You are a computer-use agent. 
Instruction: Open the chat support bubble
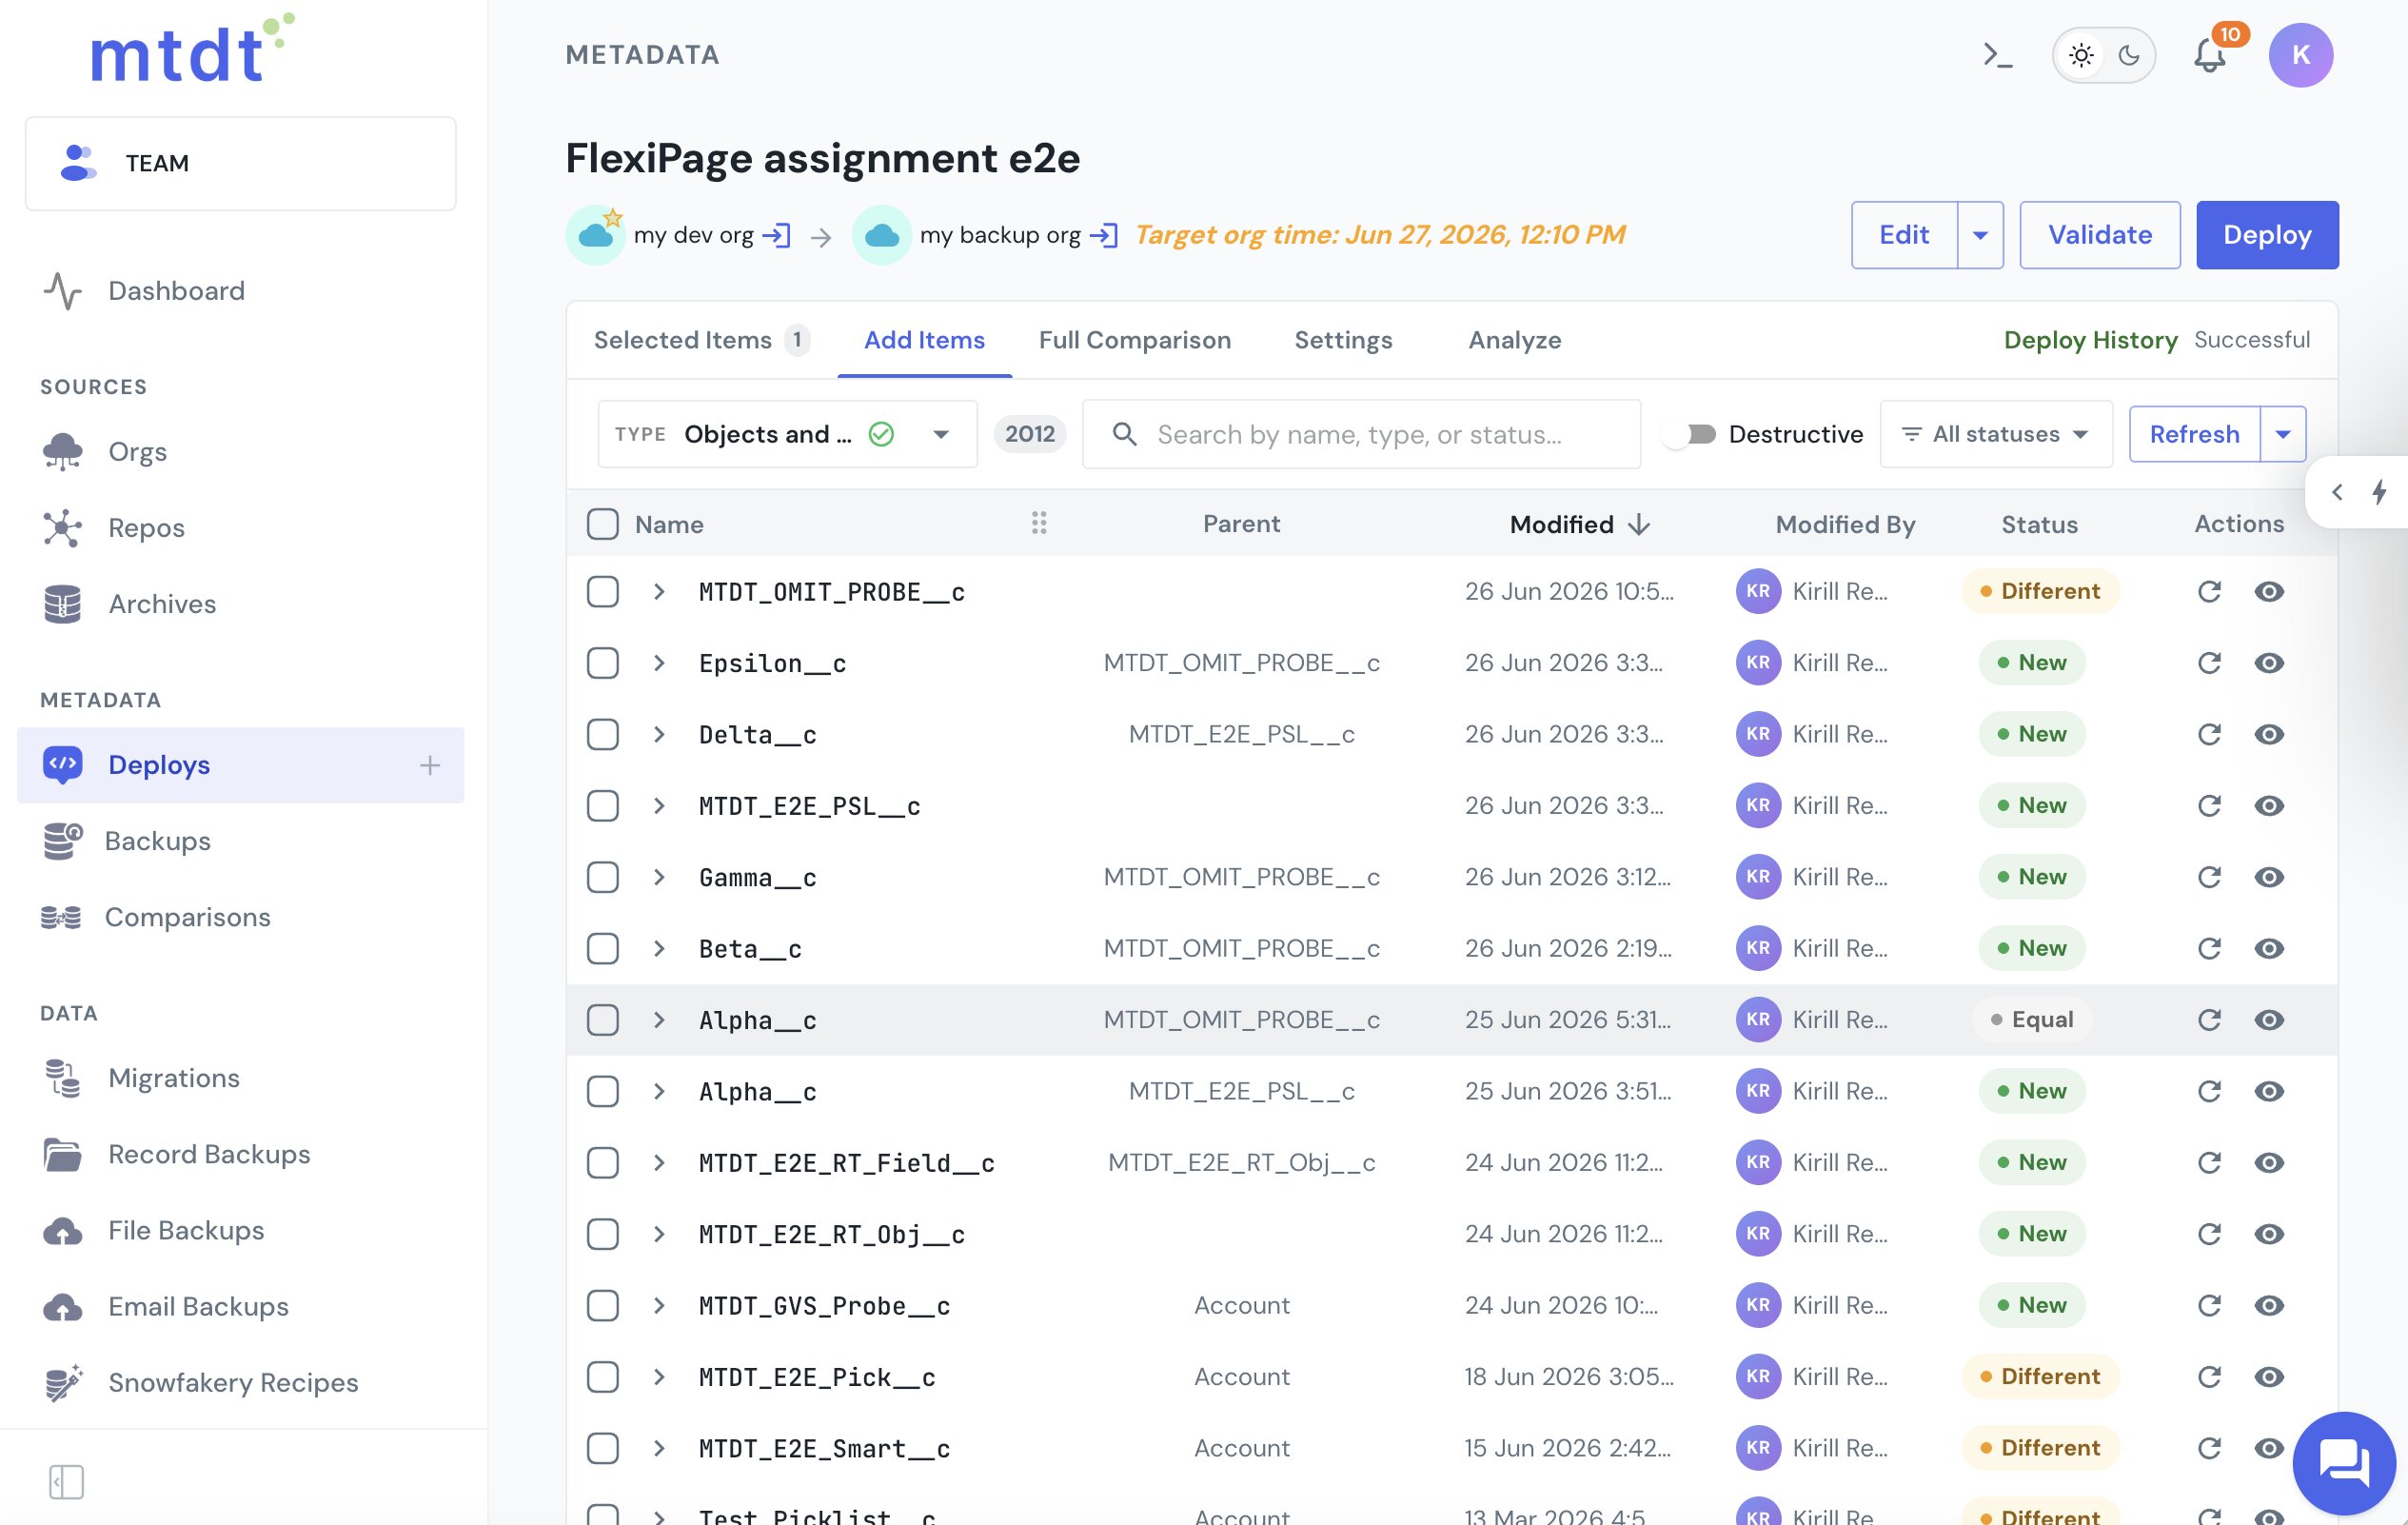click(x=2343, y=1463)
